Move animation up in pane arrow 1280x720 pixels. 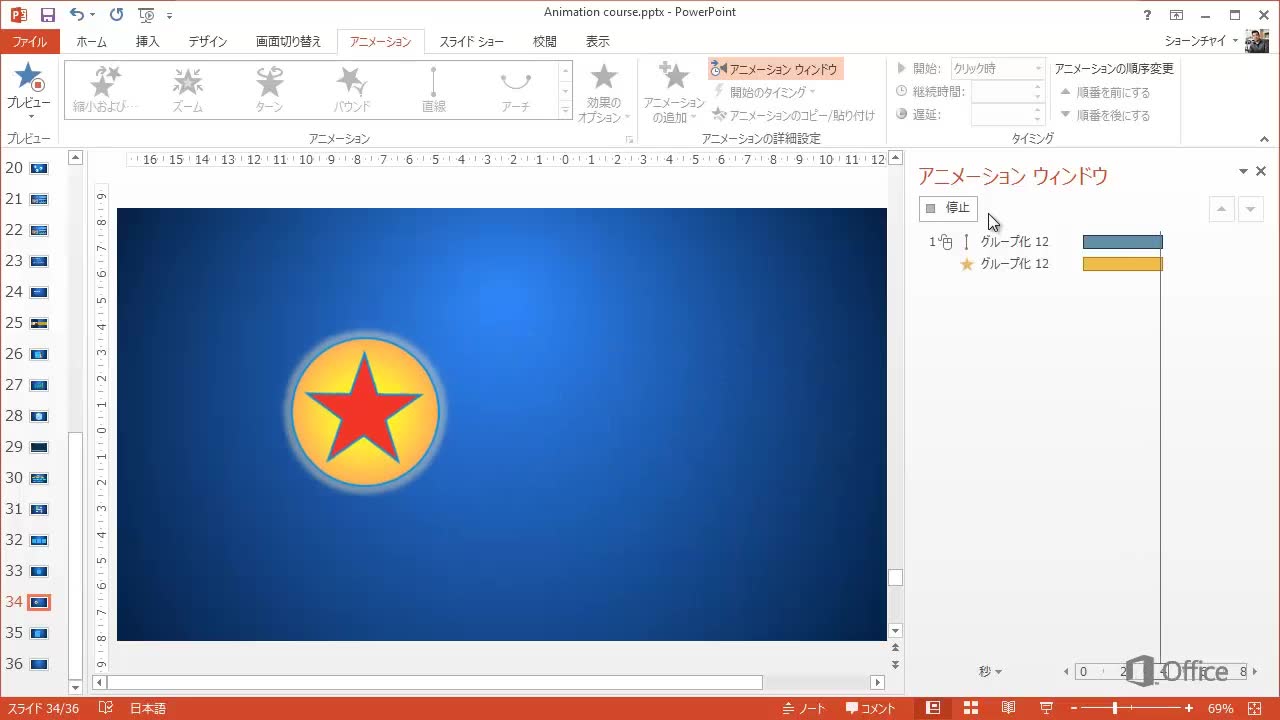(x=1222, y=209)
